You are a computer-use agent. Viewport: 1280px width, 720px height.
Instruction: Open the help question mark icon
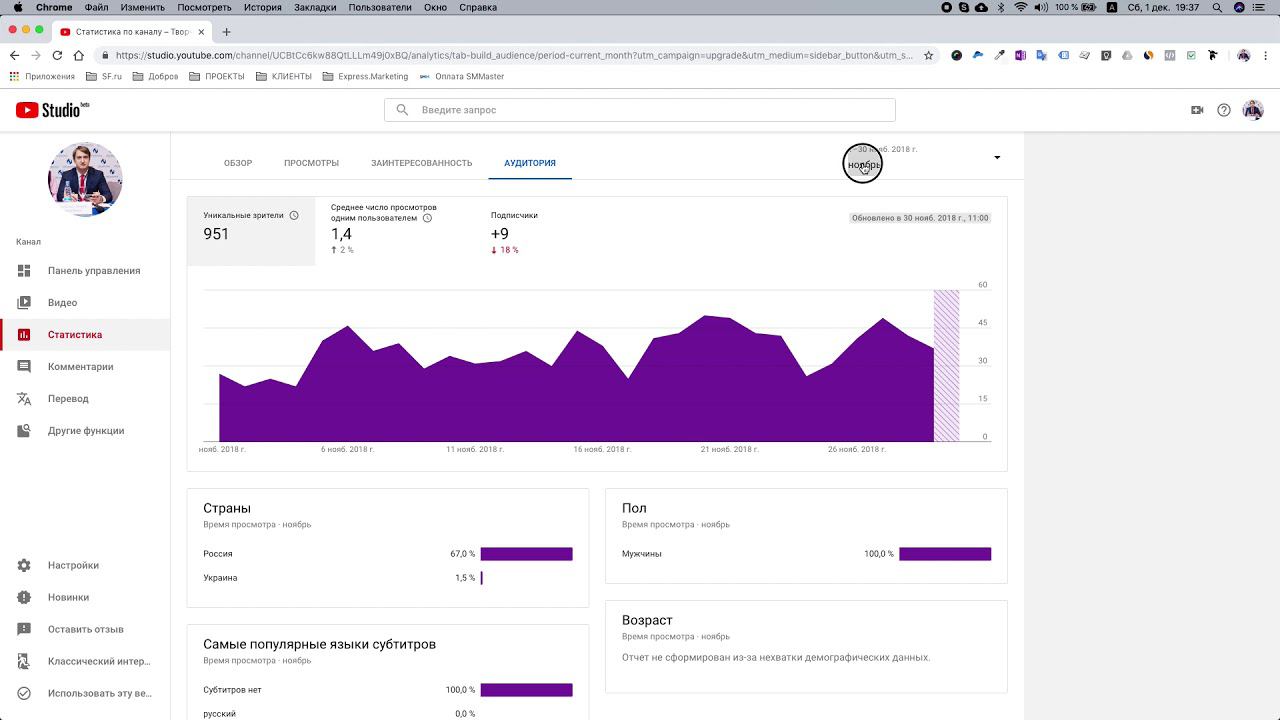[x=1224, y=110]
